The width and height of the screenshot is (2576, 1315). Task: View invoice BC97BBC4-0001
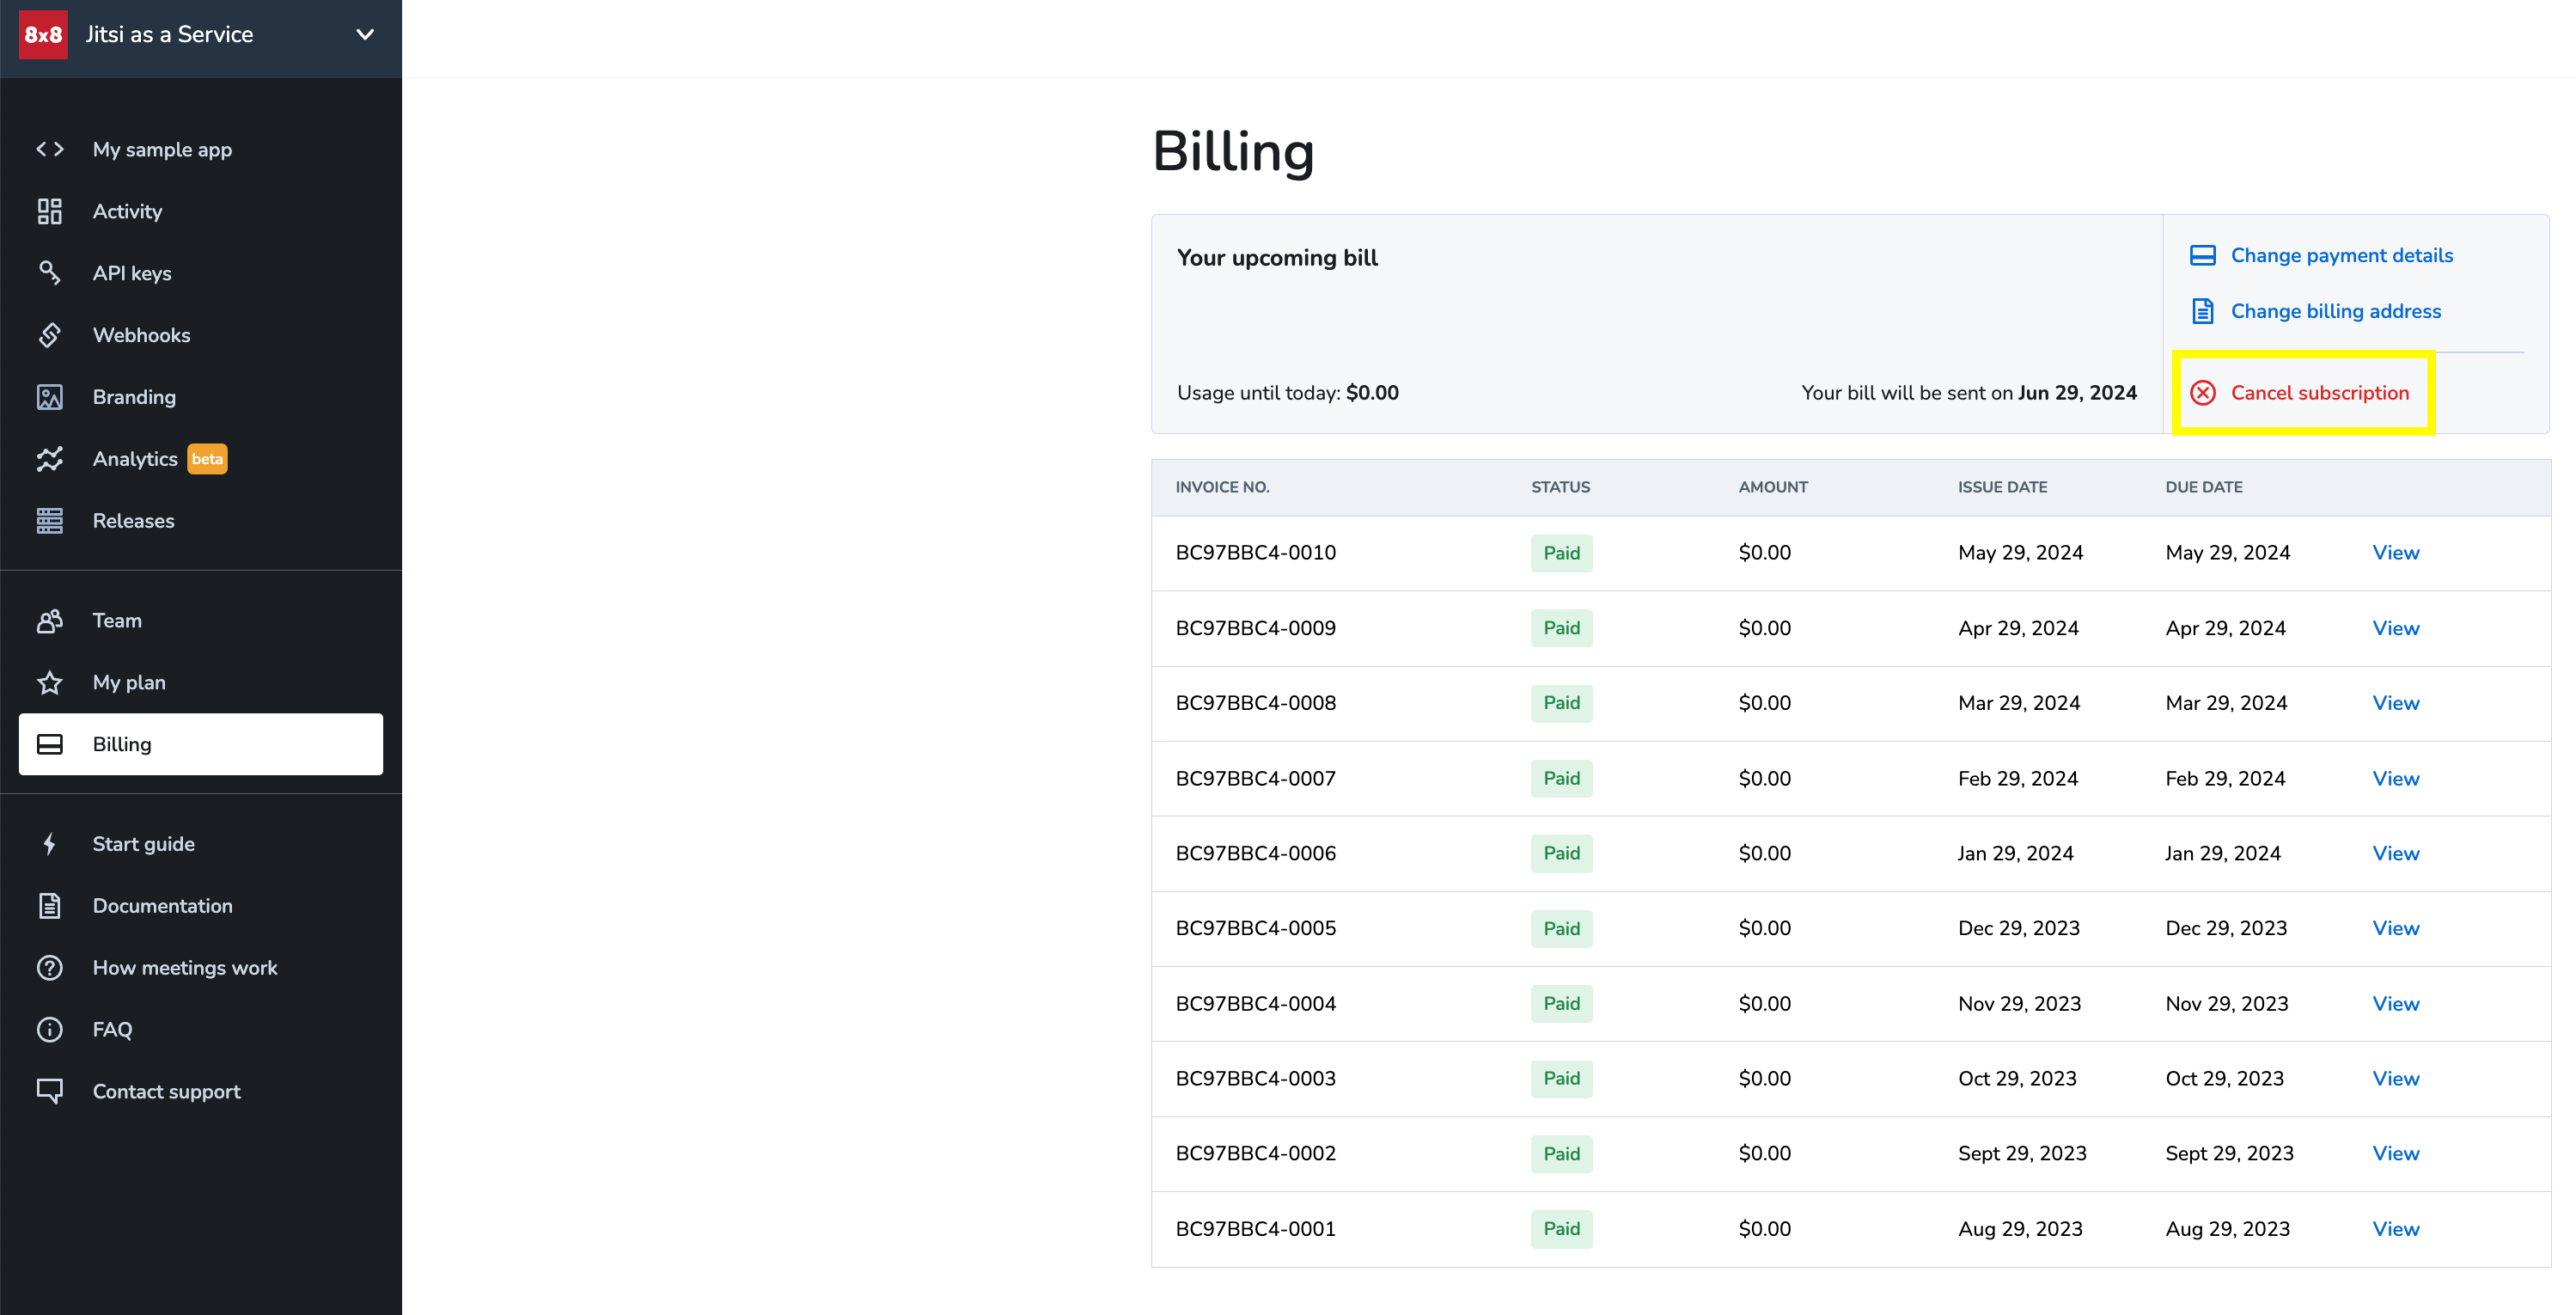tap(2395, 1229)
